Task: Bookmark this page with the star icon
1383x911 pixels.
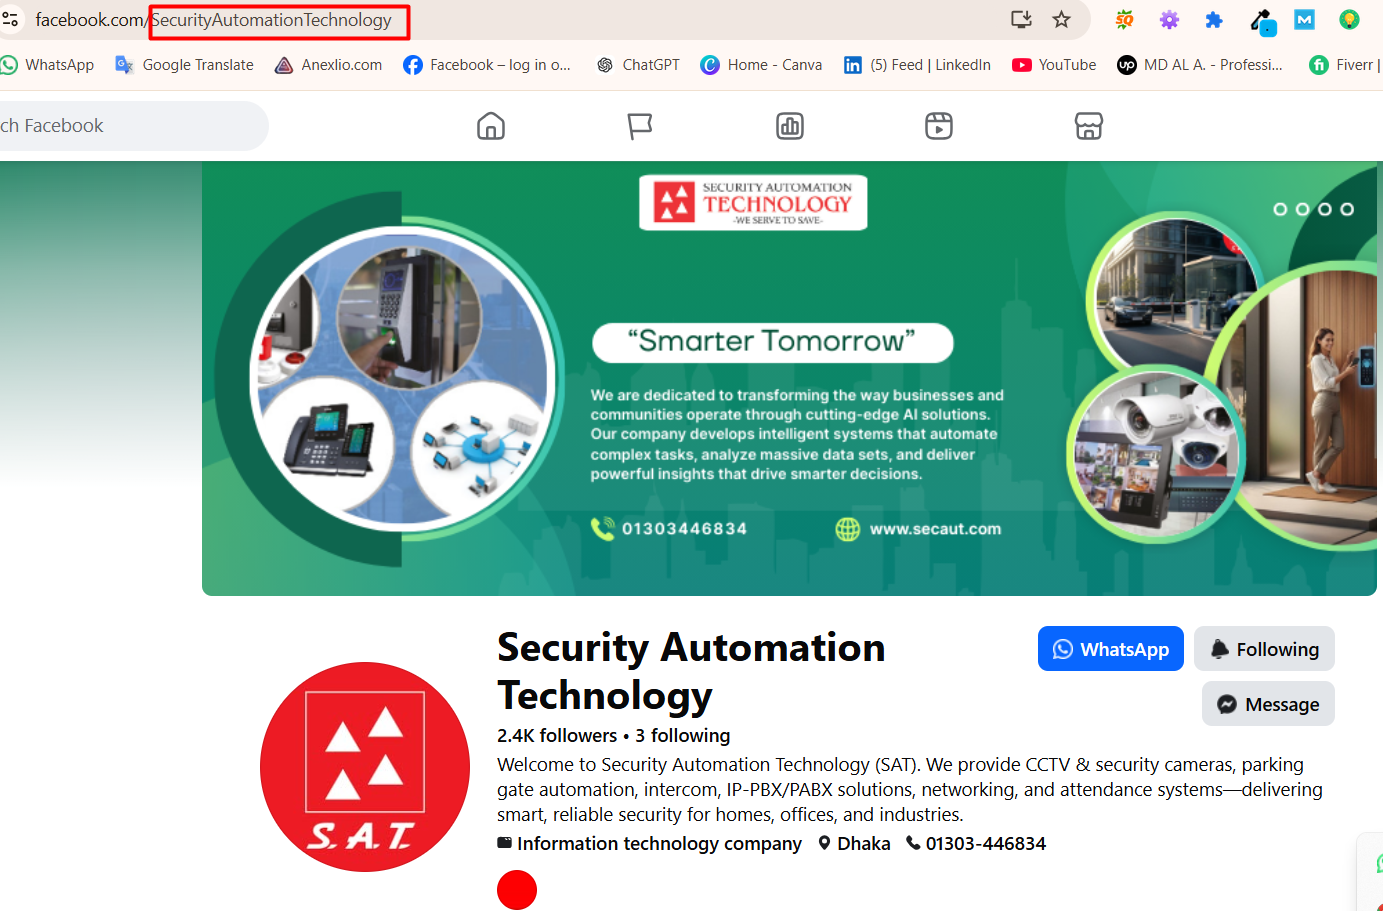Action: coord(1062,20)
